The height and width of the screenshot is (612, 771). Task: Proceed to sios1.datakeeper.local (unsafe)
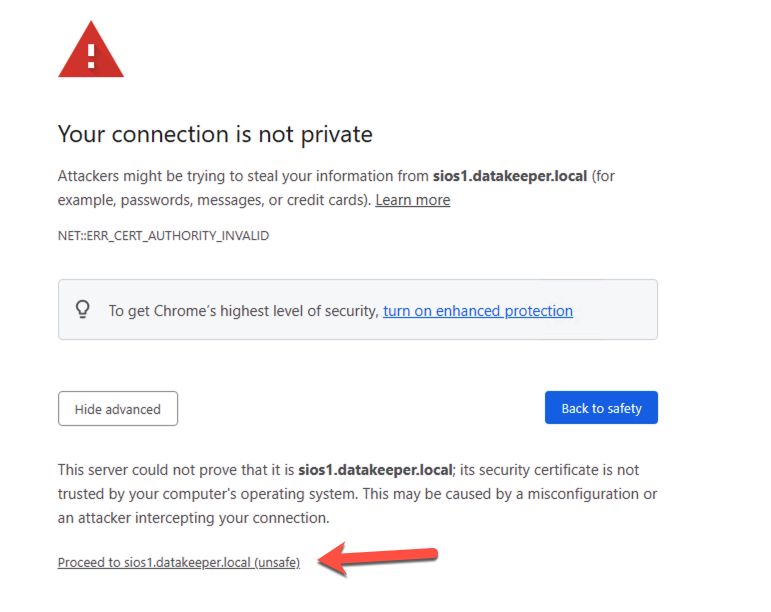tap(179, 562)
